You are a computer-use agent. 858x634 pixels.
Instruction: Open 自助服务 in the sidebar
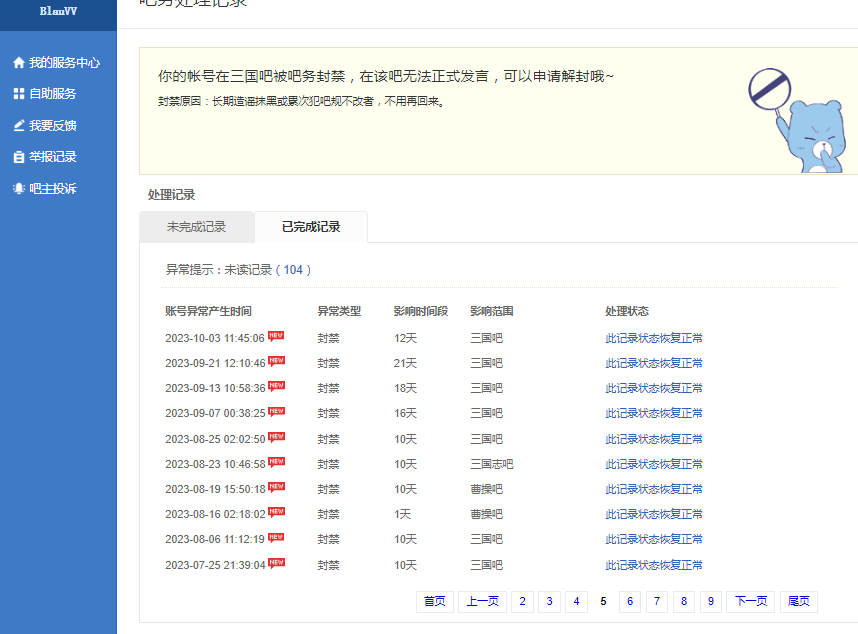[52, 94]
